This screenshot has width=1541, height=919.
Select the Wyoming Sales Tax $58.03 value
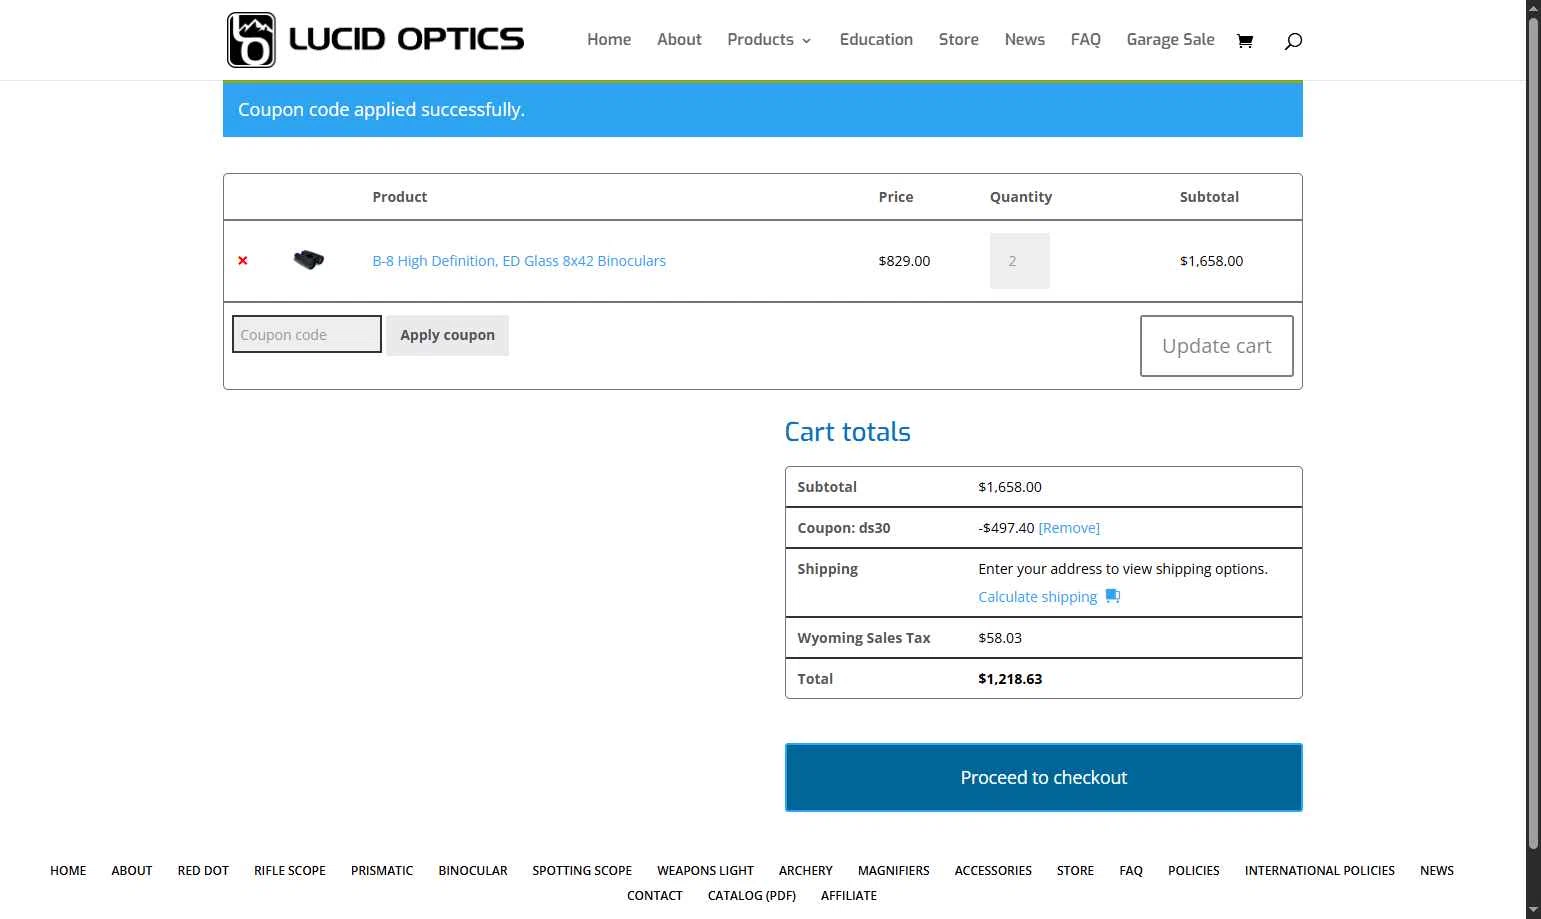click(1000, 638)
